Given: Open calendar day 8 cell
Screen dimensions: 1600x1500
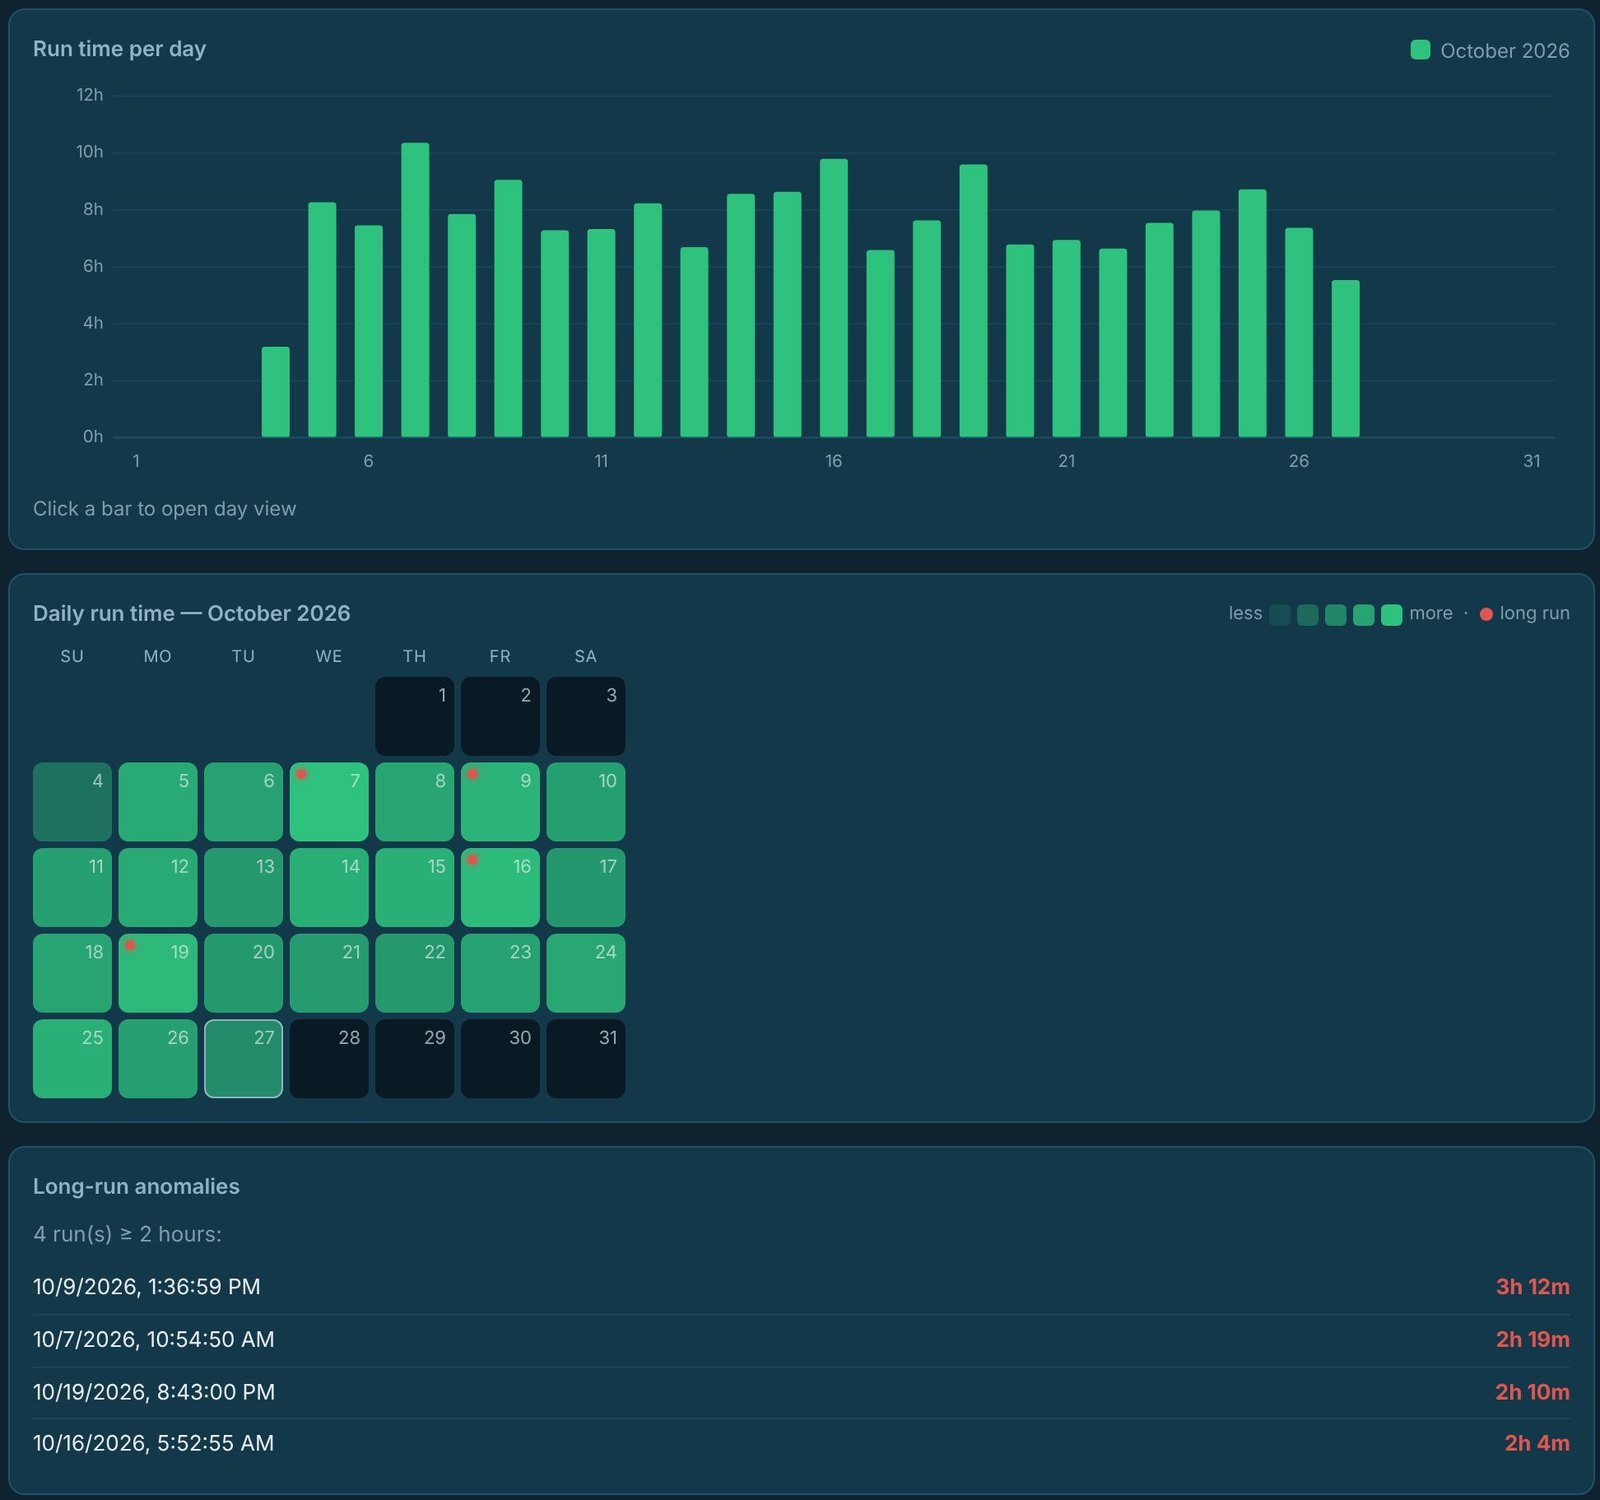Looking at the screenshot, I should coord(415,802).
